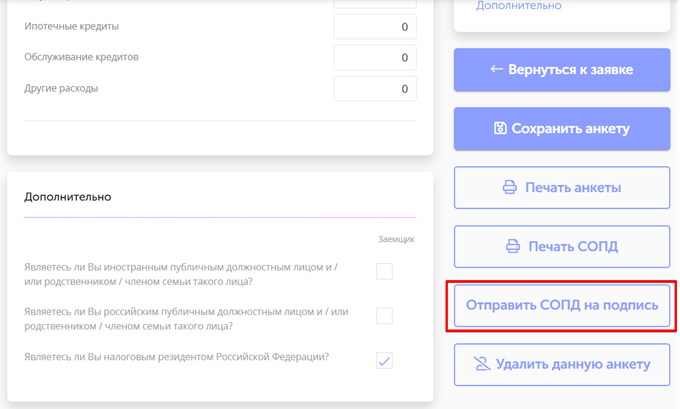
Task: Click the Дополнительно section heading
Action: point(68,197)
